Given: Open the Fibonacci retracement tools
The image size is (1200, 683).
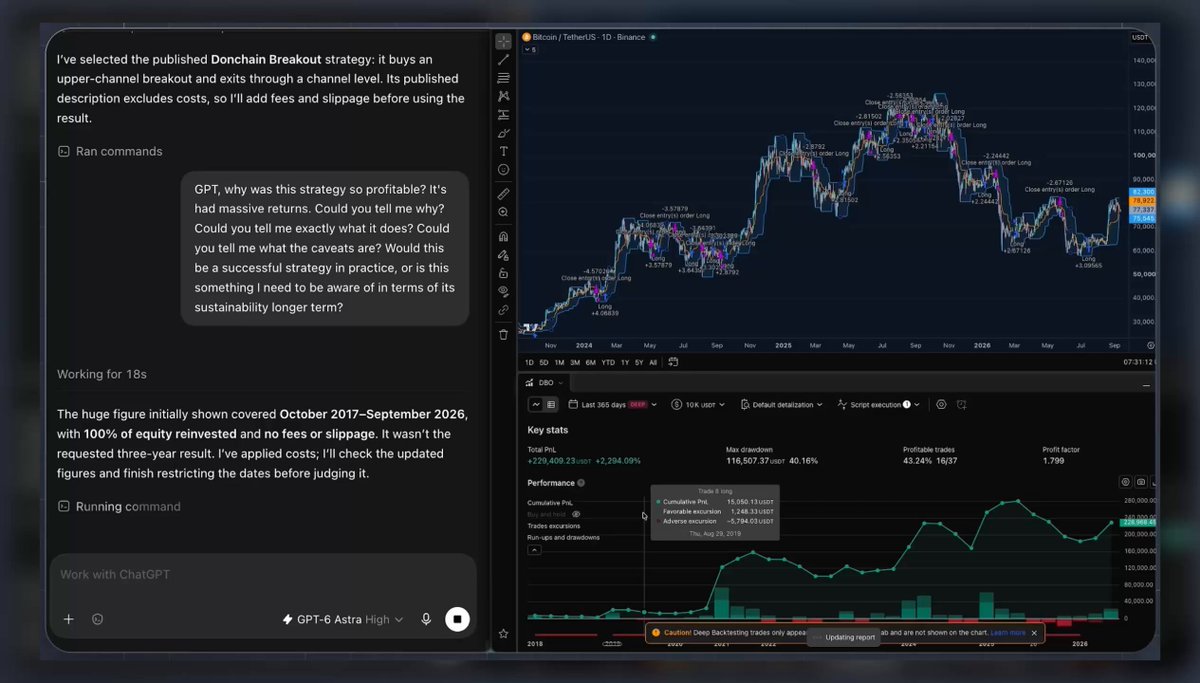Looking at the screenshot, I should click(503, 78).
